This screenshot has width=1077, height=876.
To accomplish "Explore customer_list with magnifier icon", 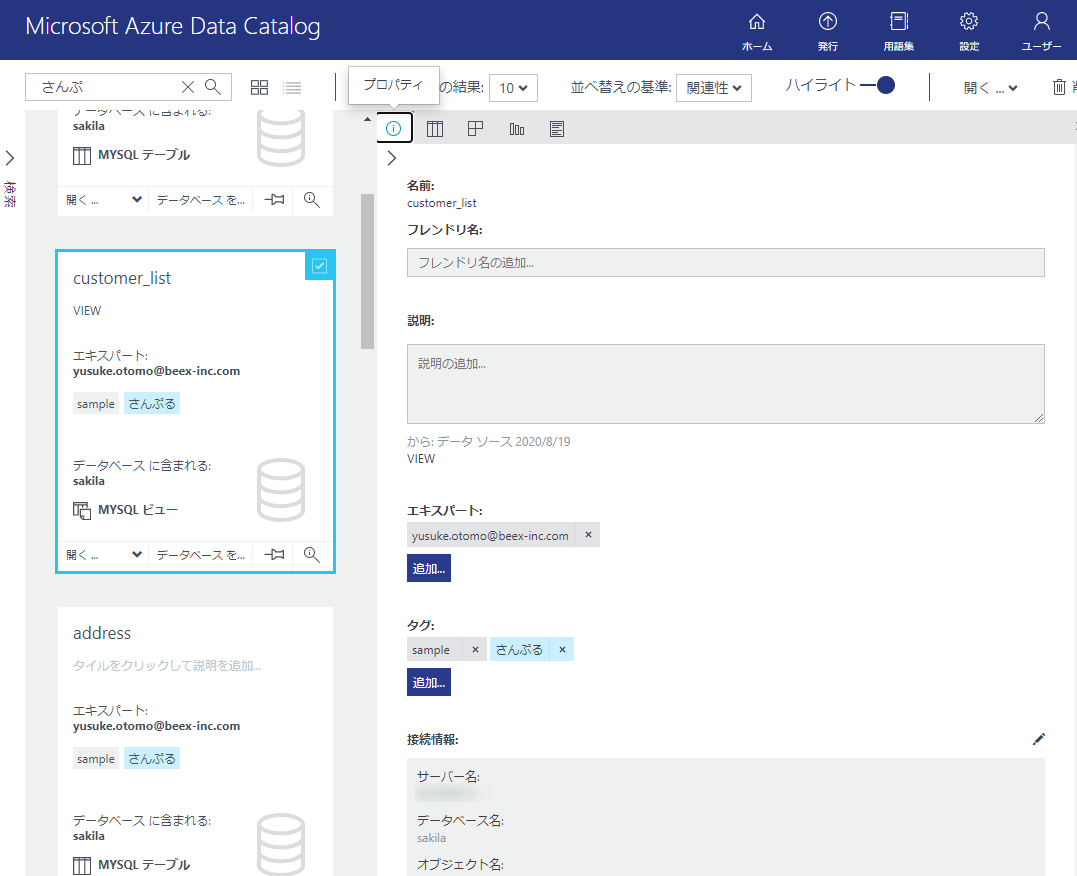I will pyautogui.click(x=312, y=554).
